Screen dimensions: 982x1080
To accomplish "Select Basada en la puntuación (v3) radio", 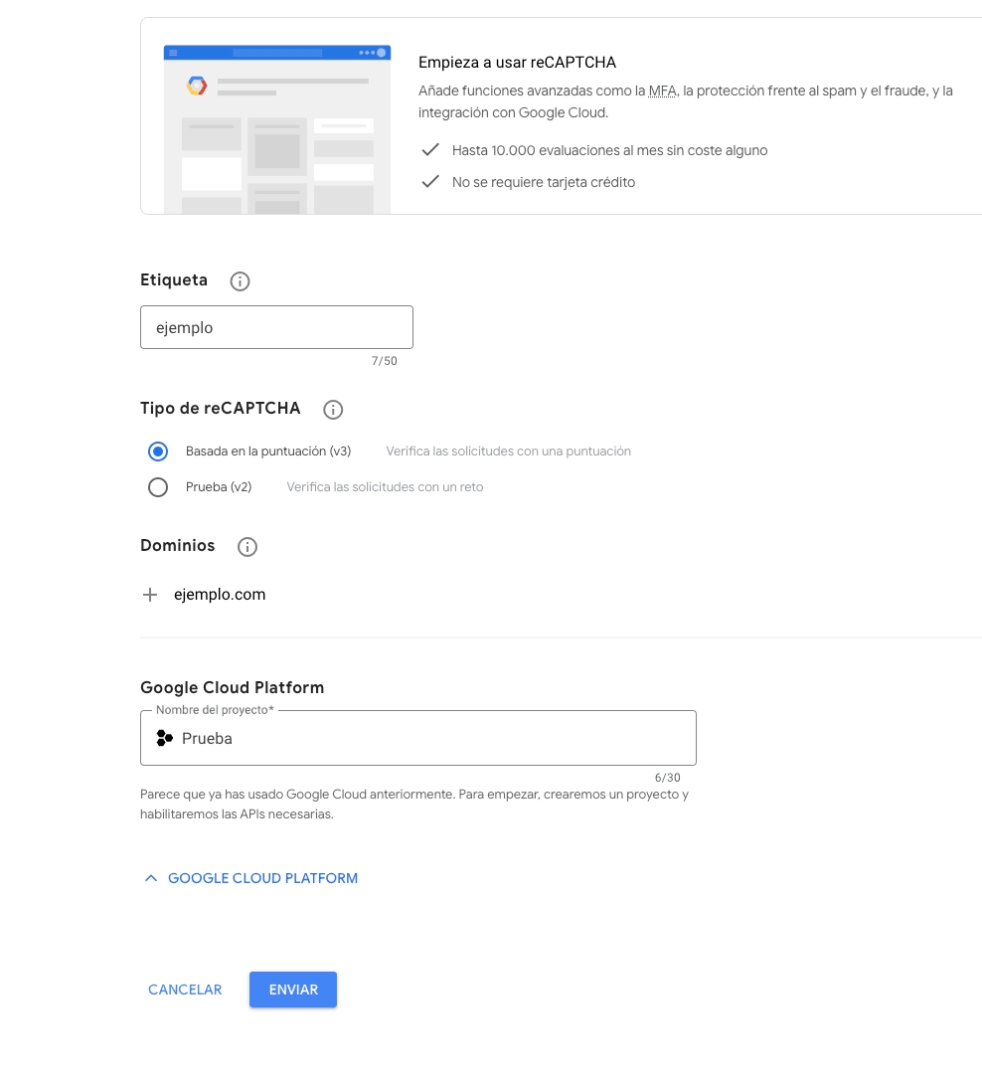I will click(158, 451).
